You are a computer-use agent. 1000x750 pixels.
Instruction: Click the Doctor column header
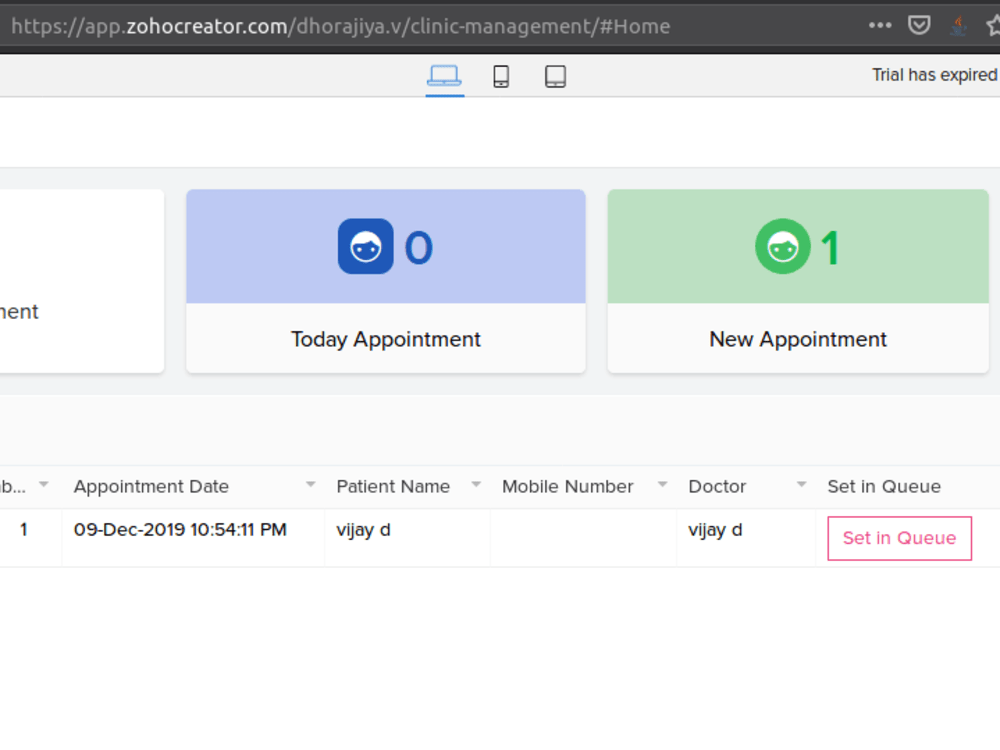[717, 487]
